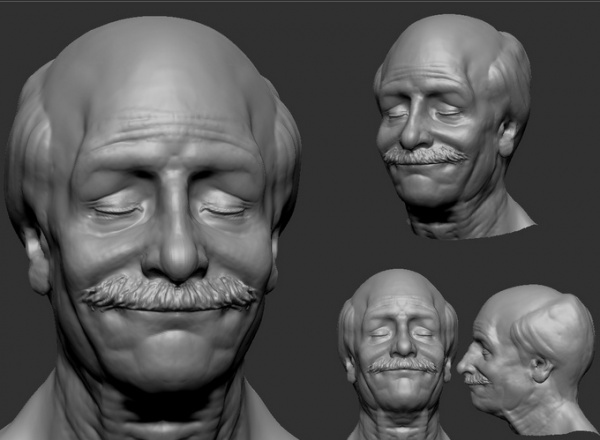Click the mustache on the top-right tilted head
The image size is (600, 440).
[x=424, y=155]
